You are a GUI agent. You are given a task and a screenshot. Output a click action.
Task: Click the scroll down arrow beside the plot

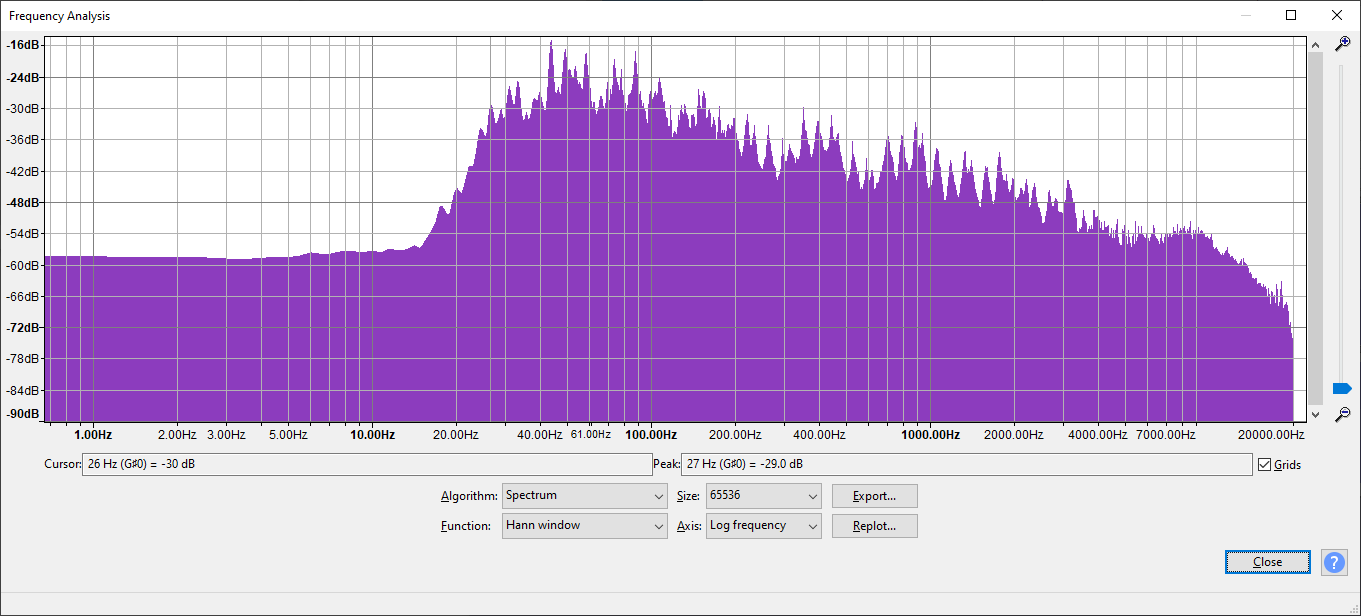1315,413
